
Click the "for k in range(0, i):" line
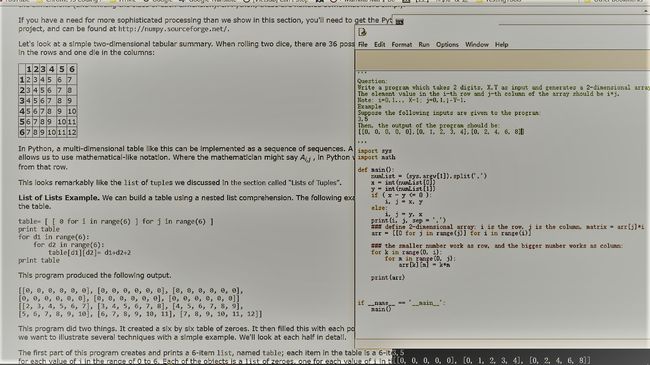point(407,252)
